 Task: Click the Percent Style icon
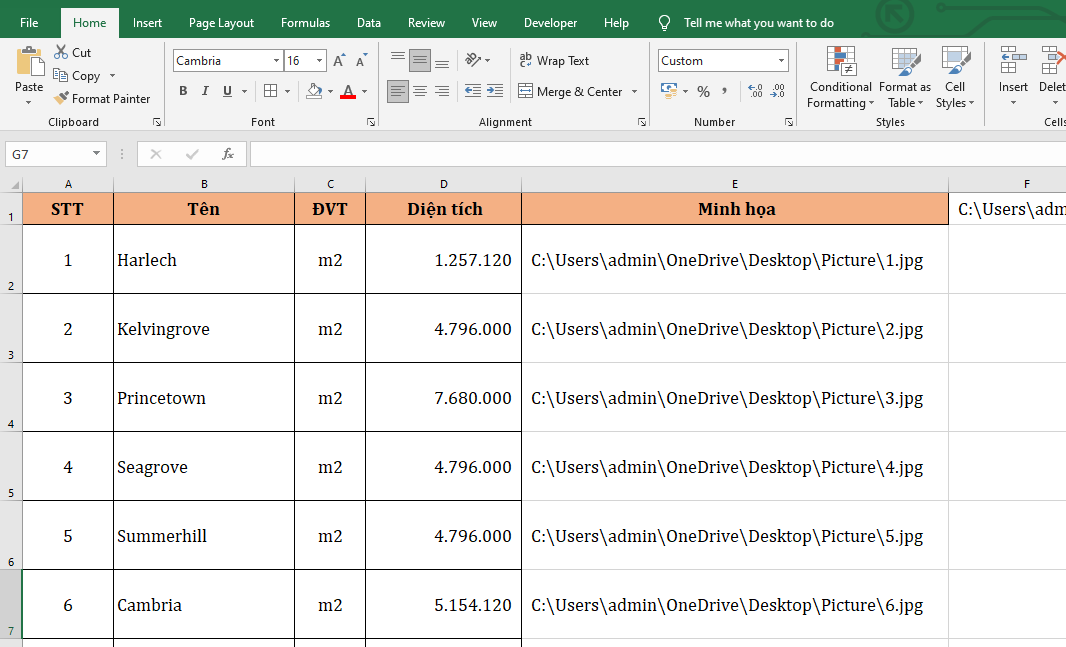click(703, 92)
